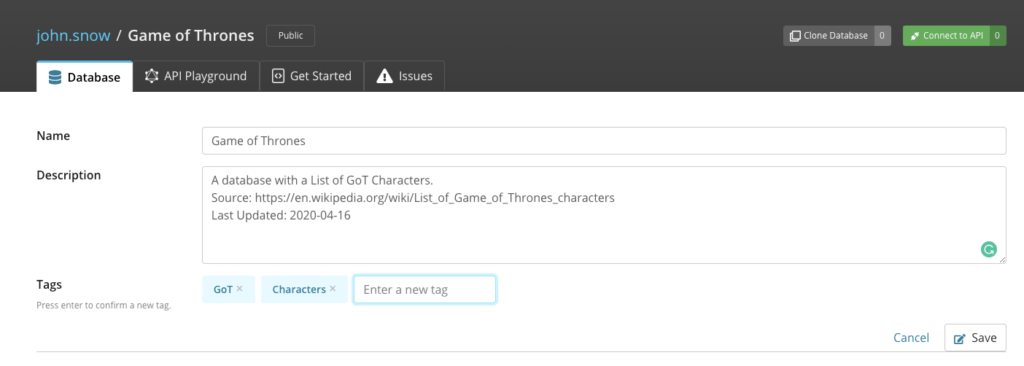Open the API Playground tab
1024x366 pixels.
click(x=196, y=76)
